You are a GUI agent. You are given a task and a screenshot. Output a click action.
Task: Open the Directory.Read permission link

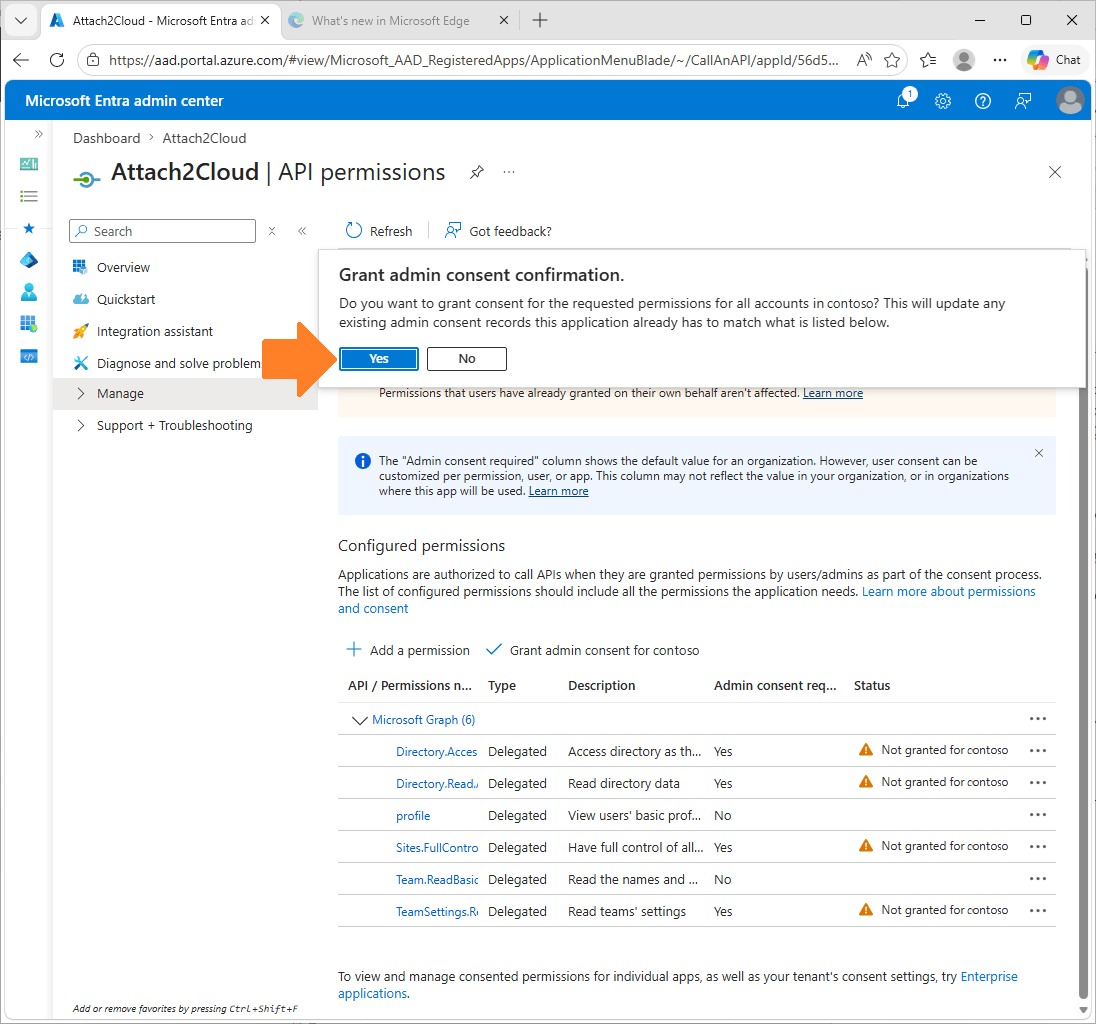point(436,783)
